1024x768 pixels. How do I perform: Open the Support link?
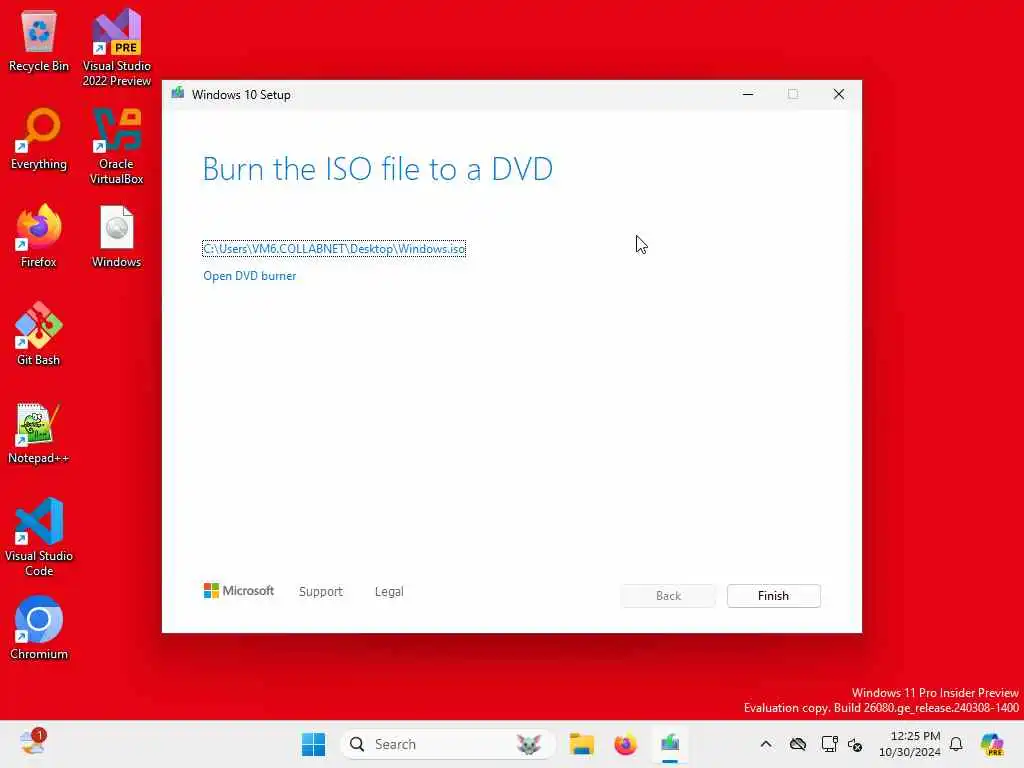pos(321,591)
